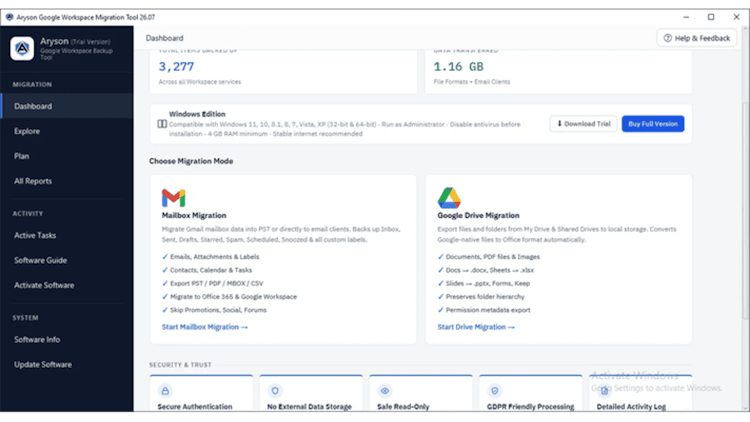Screen dimensions: 750x422
Task: Click the Gmail icon on Mailbox Migration card
Action: 173,198
